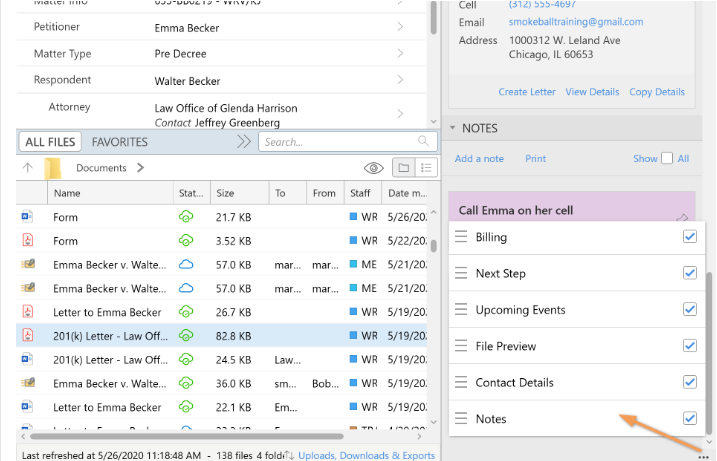Select the ALL FILES tab
The height and width of the screenshot is (461, 717).
(47, 142)
